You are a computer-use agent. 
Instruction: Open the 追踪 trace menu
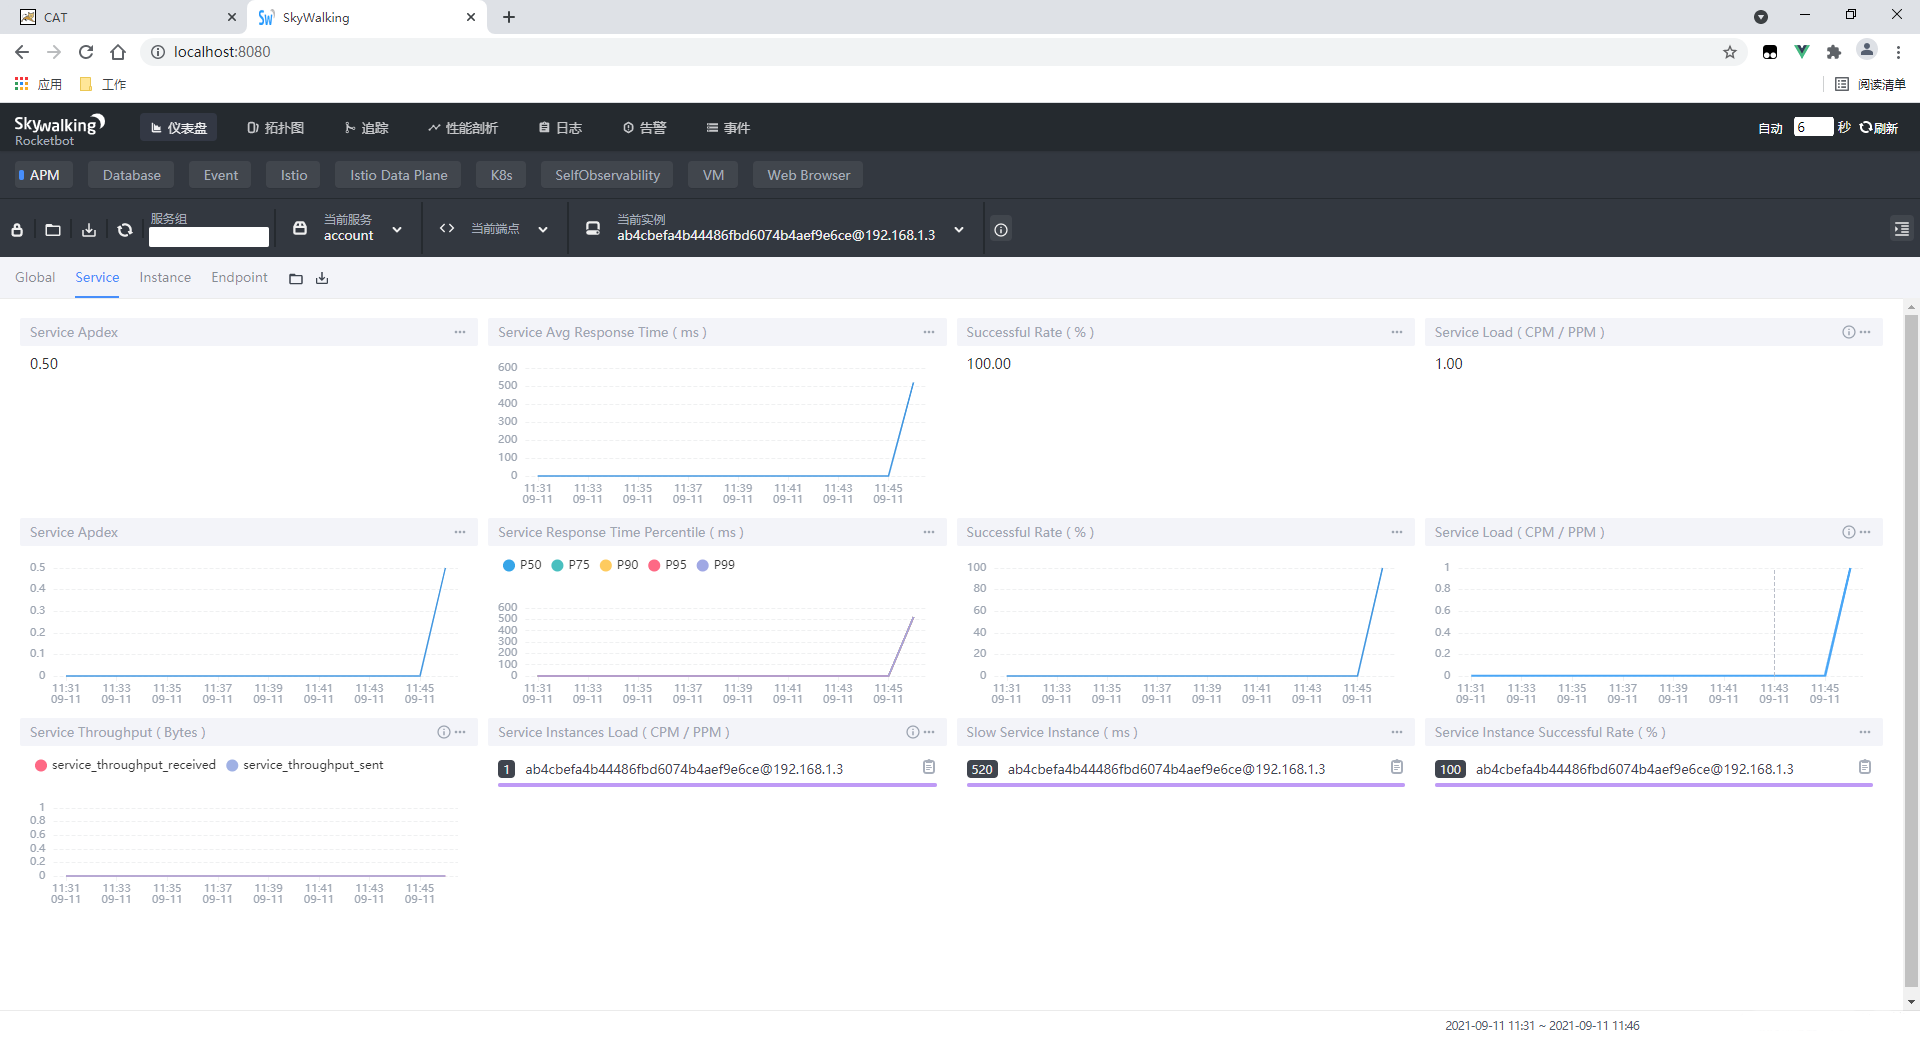(366, 128)
